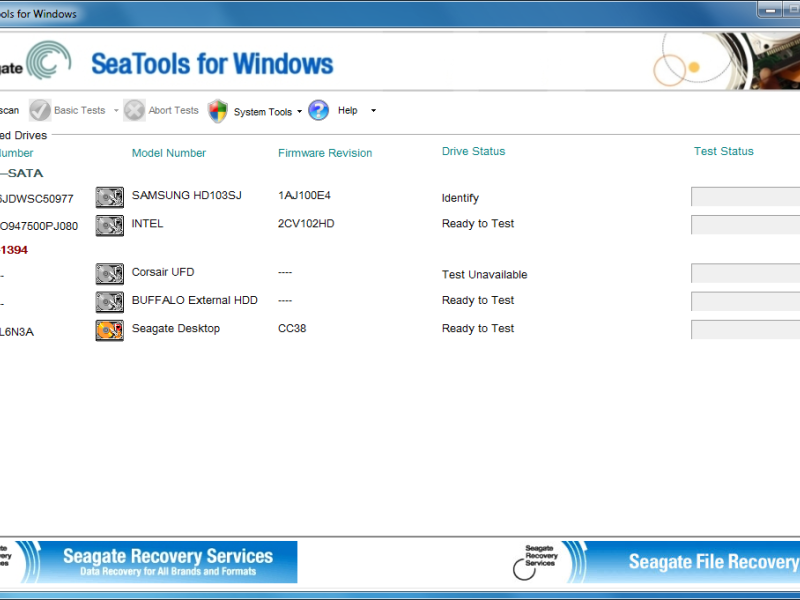Select the Corsair UFD drive icon

110,274
